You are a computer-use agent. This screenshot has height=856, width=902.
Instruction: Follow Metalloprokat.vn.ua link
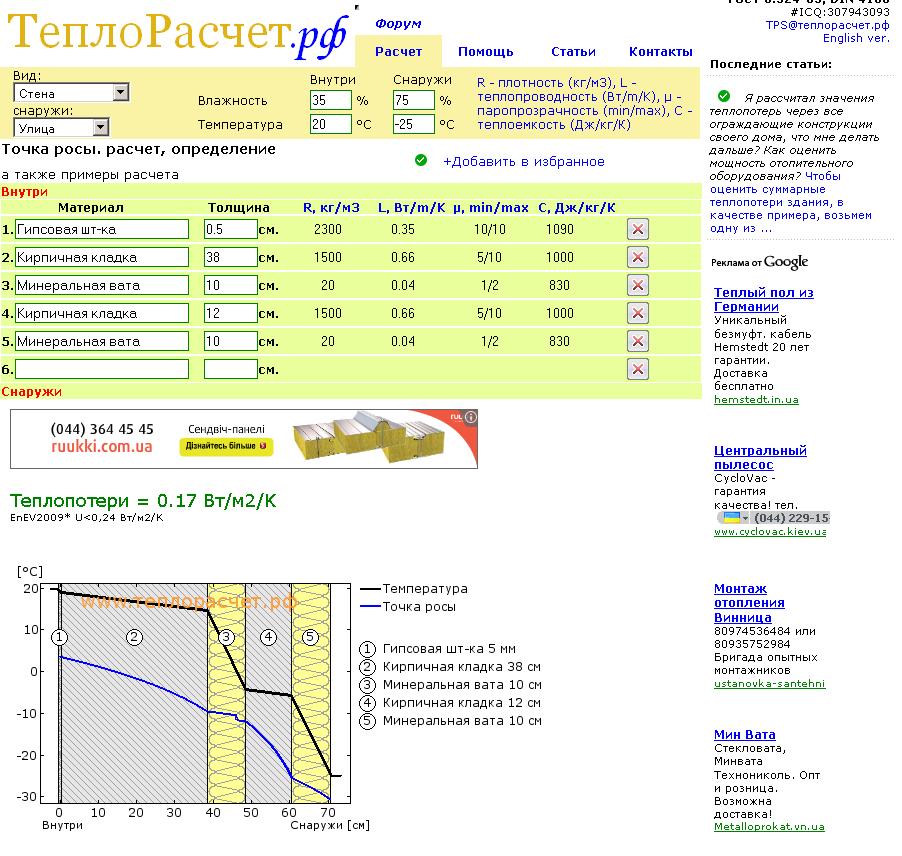[769, 827]
